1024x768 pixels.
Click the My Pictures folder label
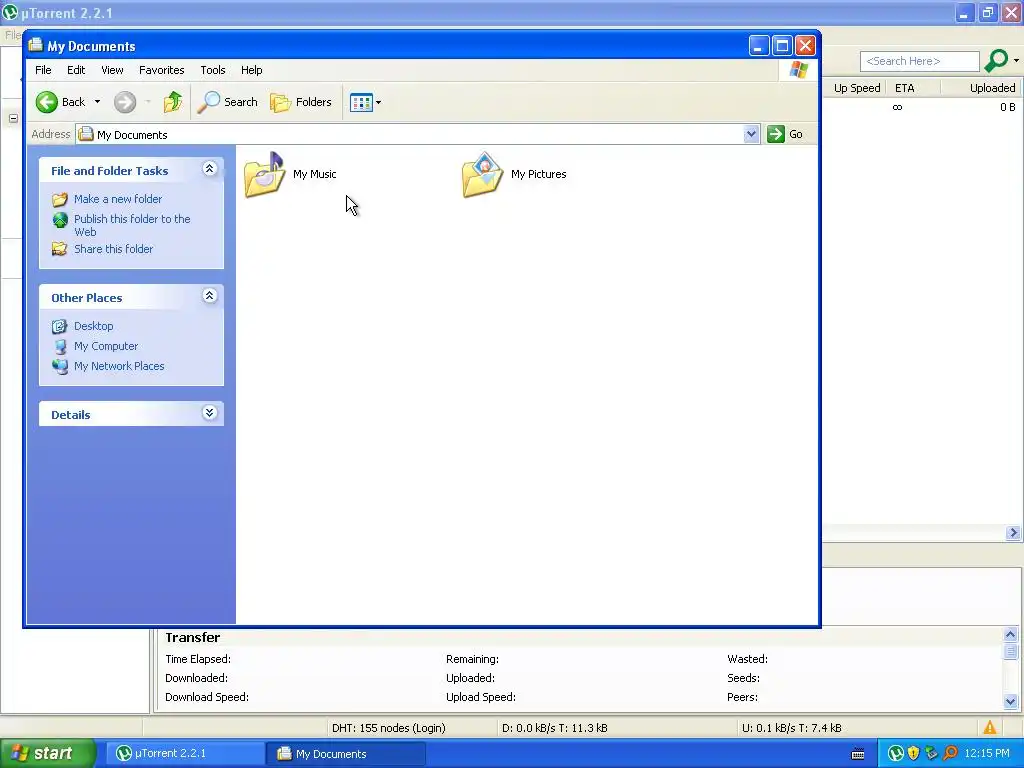coord(539,174)
